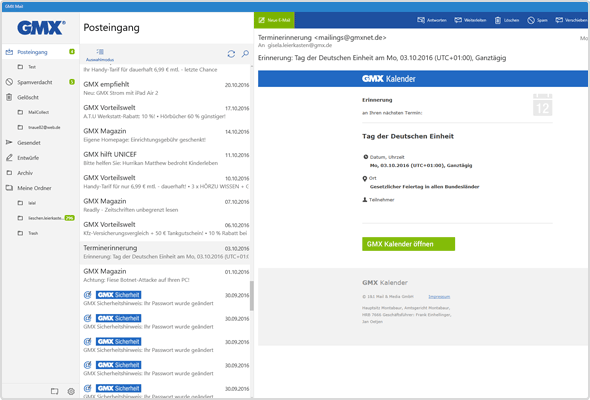Mark message with the Spam icon

pos(531,20)
